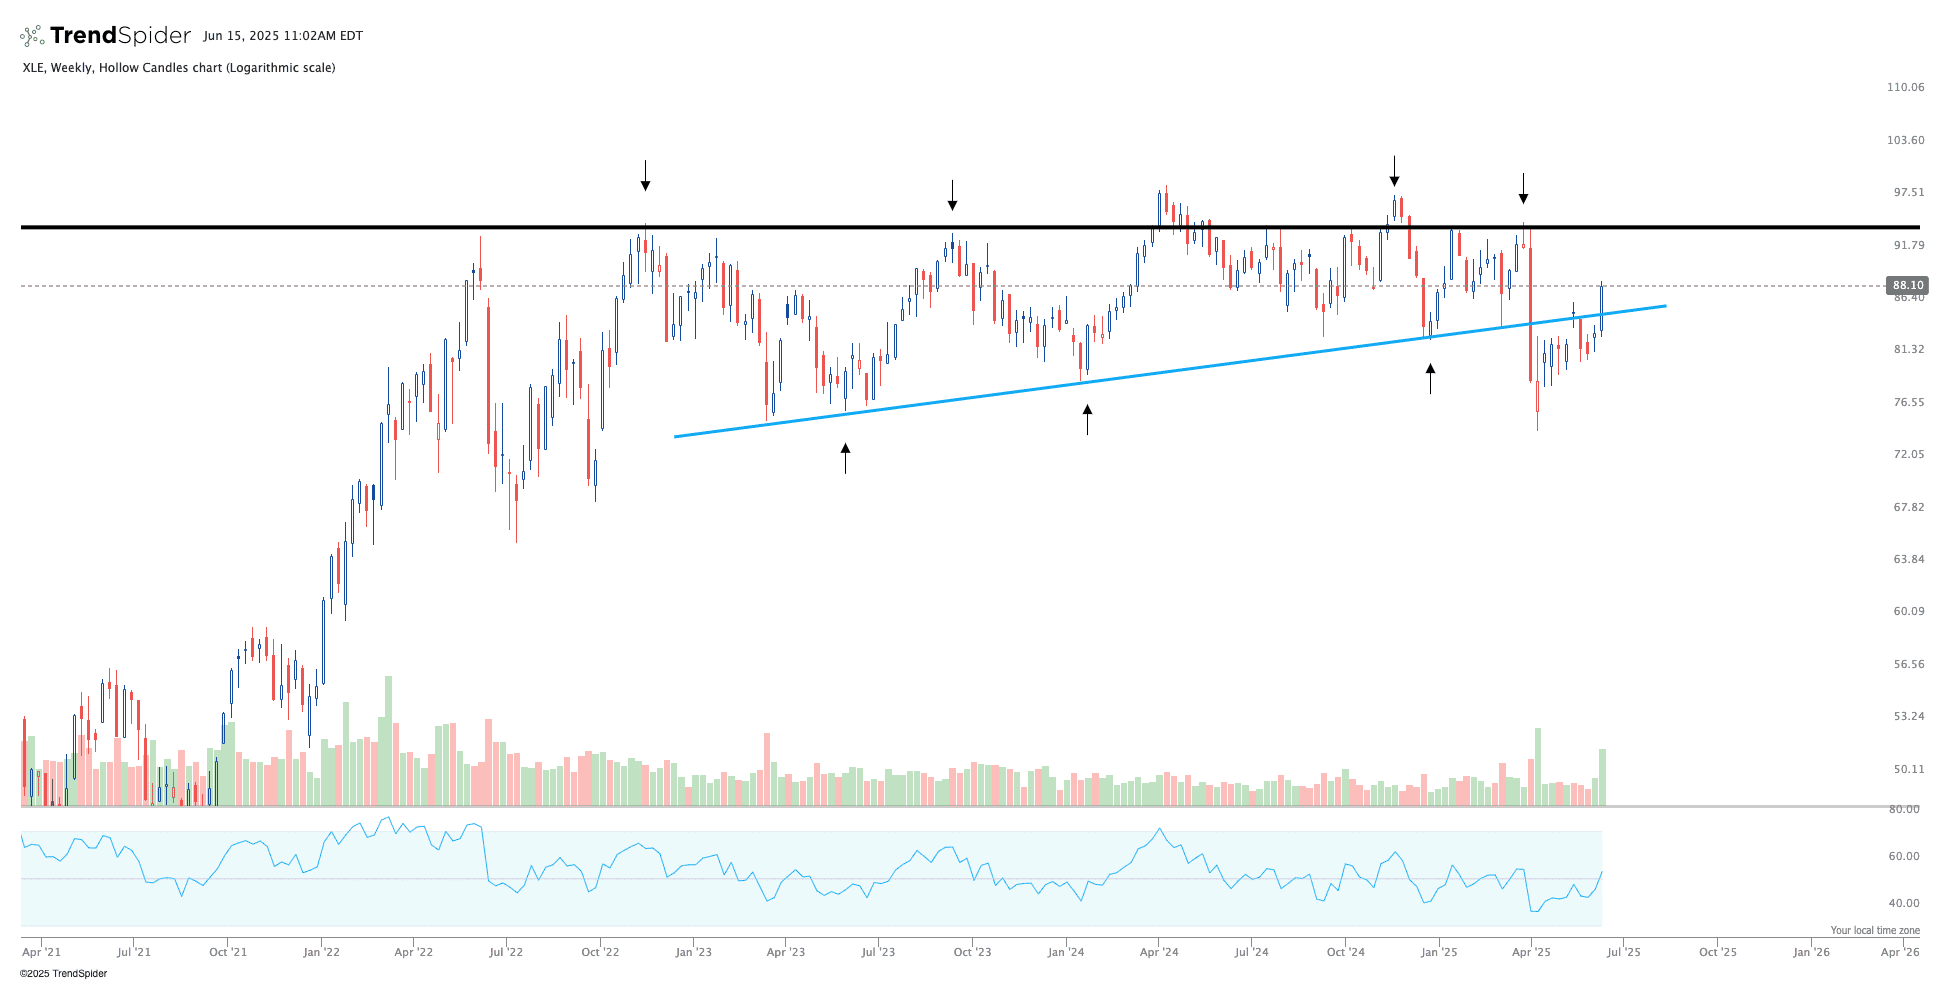The width and height of the screenshot is (1950, 983).
Task: Click the TrendSpider brand name text
Action: click(120, 36)
